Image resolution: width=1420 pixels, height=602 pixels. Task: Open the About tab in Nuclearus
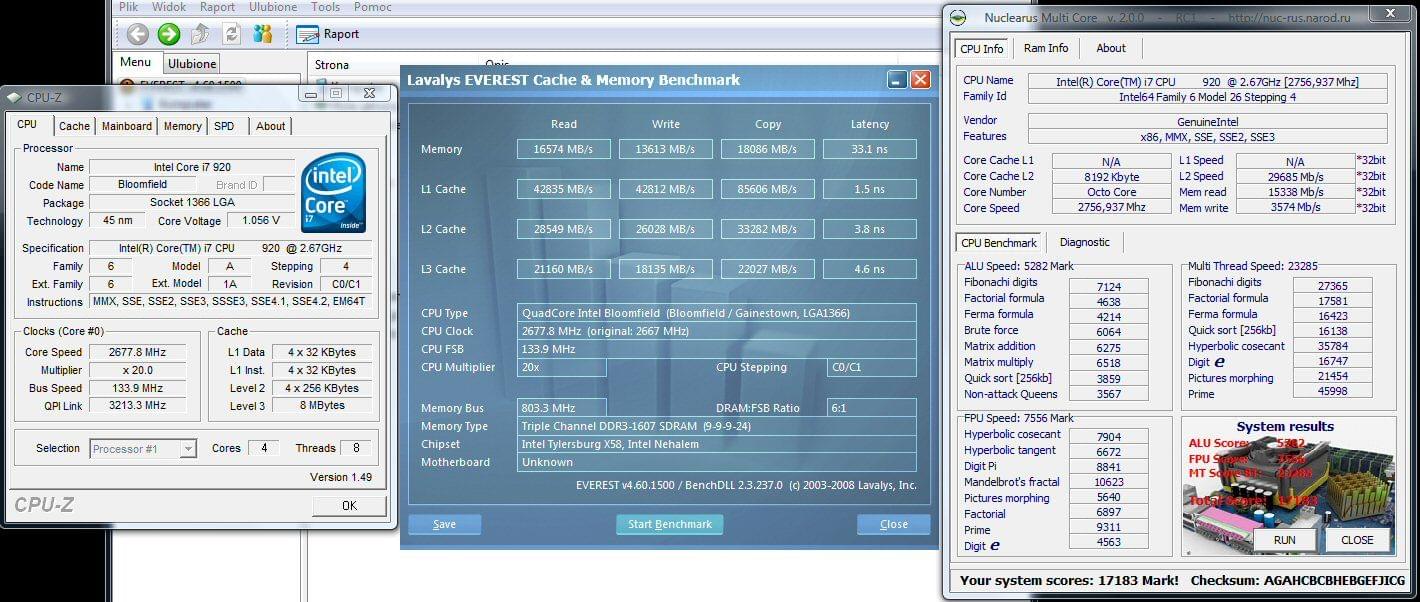(1111, 48)
